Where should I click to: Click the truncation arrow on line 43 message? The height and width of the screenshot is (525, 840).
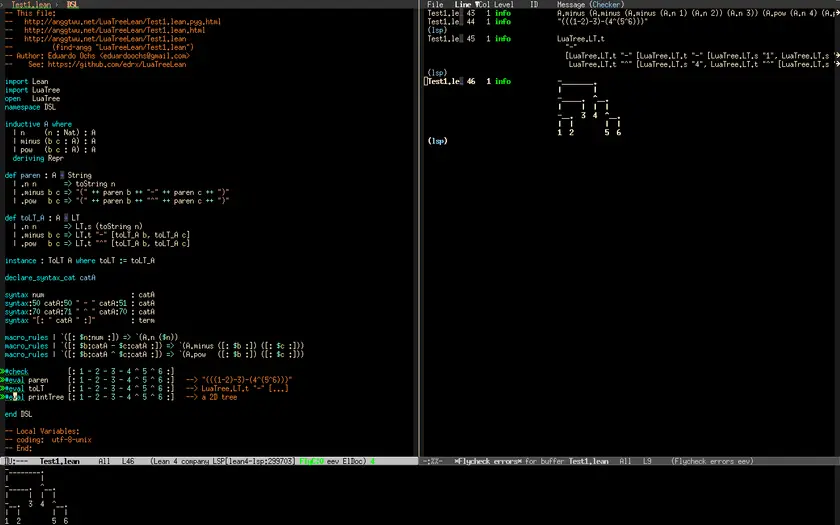tap(835, 13)
